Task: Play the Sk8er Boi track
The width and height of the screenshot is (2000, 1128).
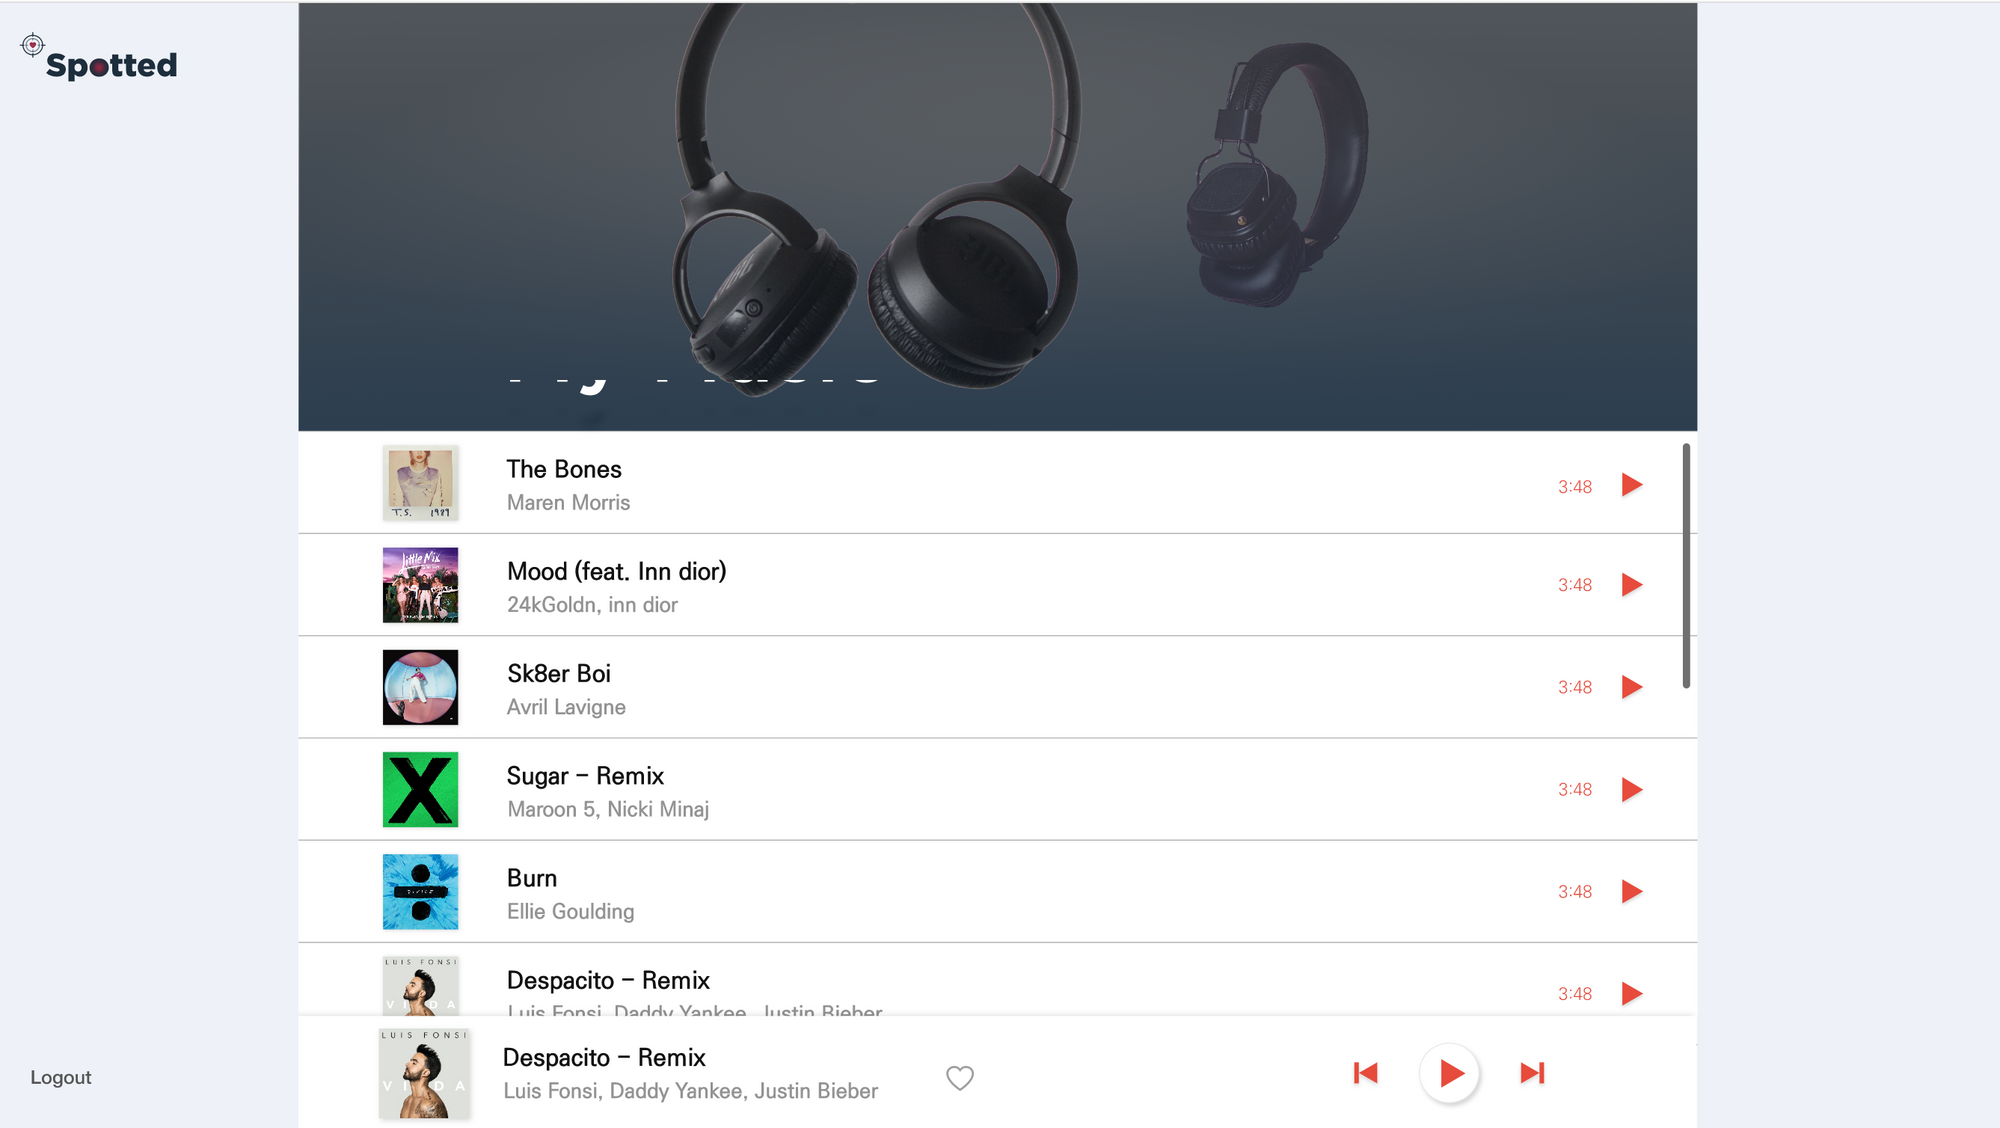Action: click(1632, 687)
